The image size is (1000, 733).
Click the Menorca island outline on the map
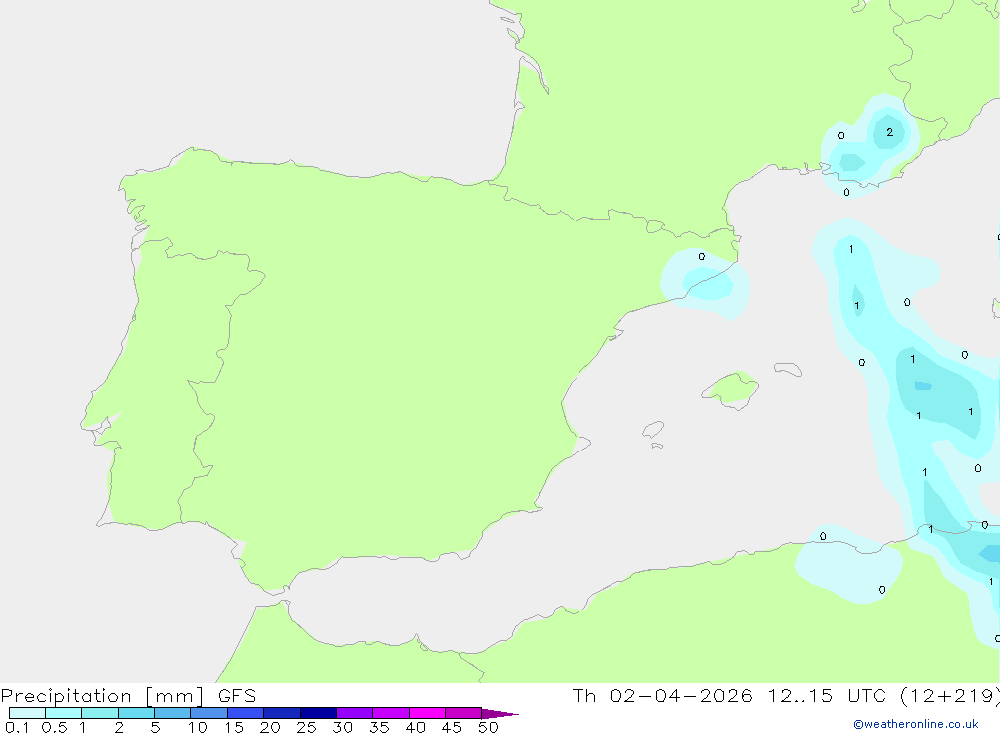point(788,369)
